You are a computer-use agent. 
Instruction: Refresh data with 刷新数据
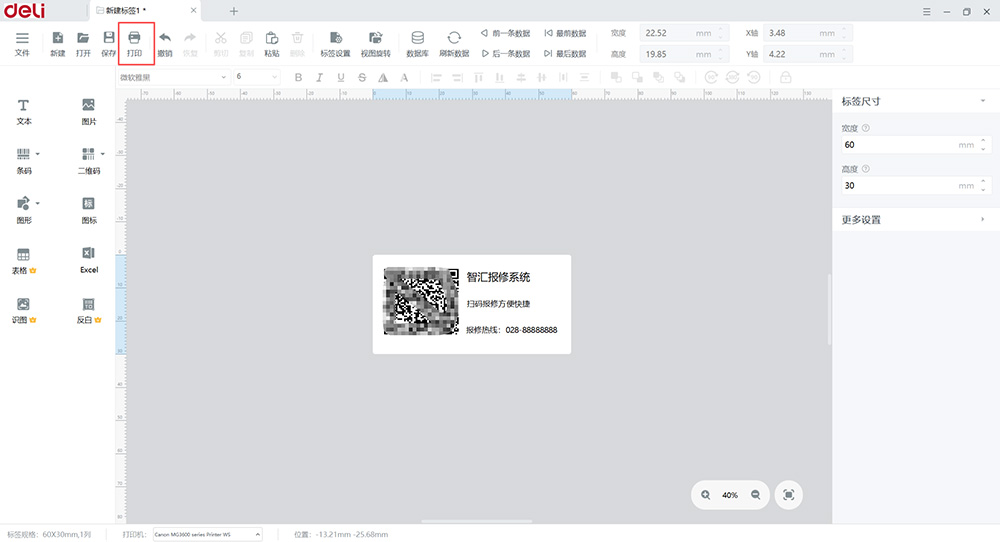[x=454, y=44]
